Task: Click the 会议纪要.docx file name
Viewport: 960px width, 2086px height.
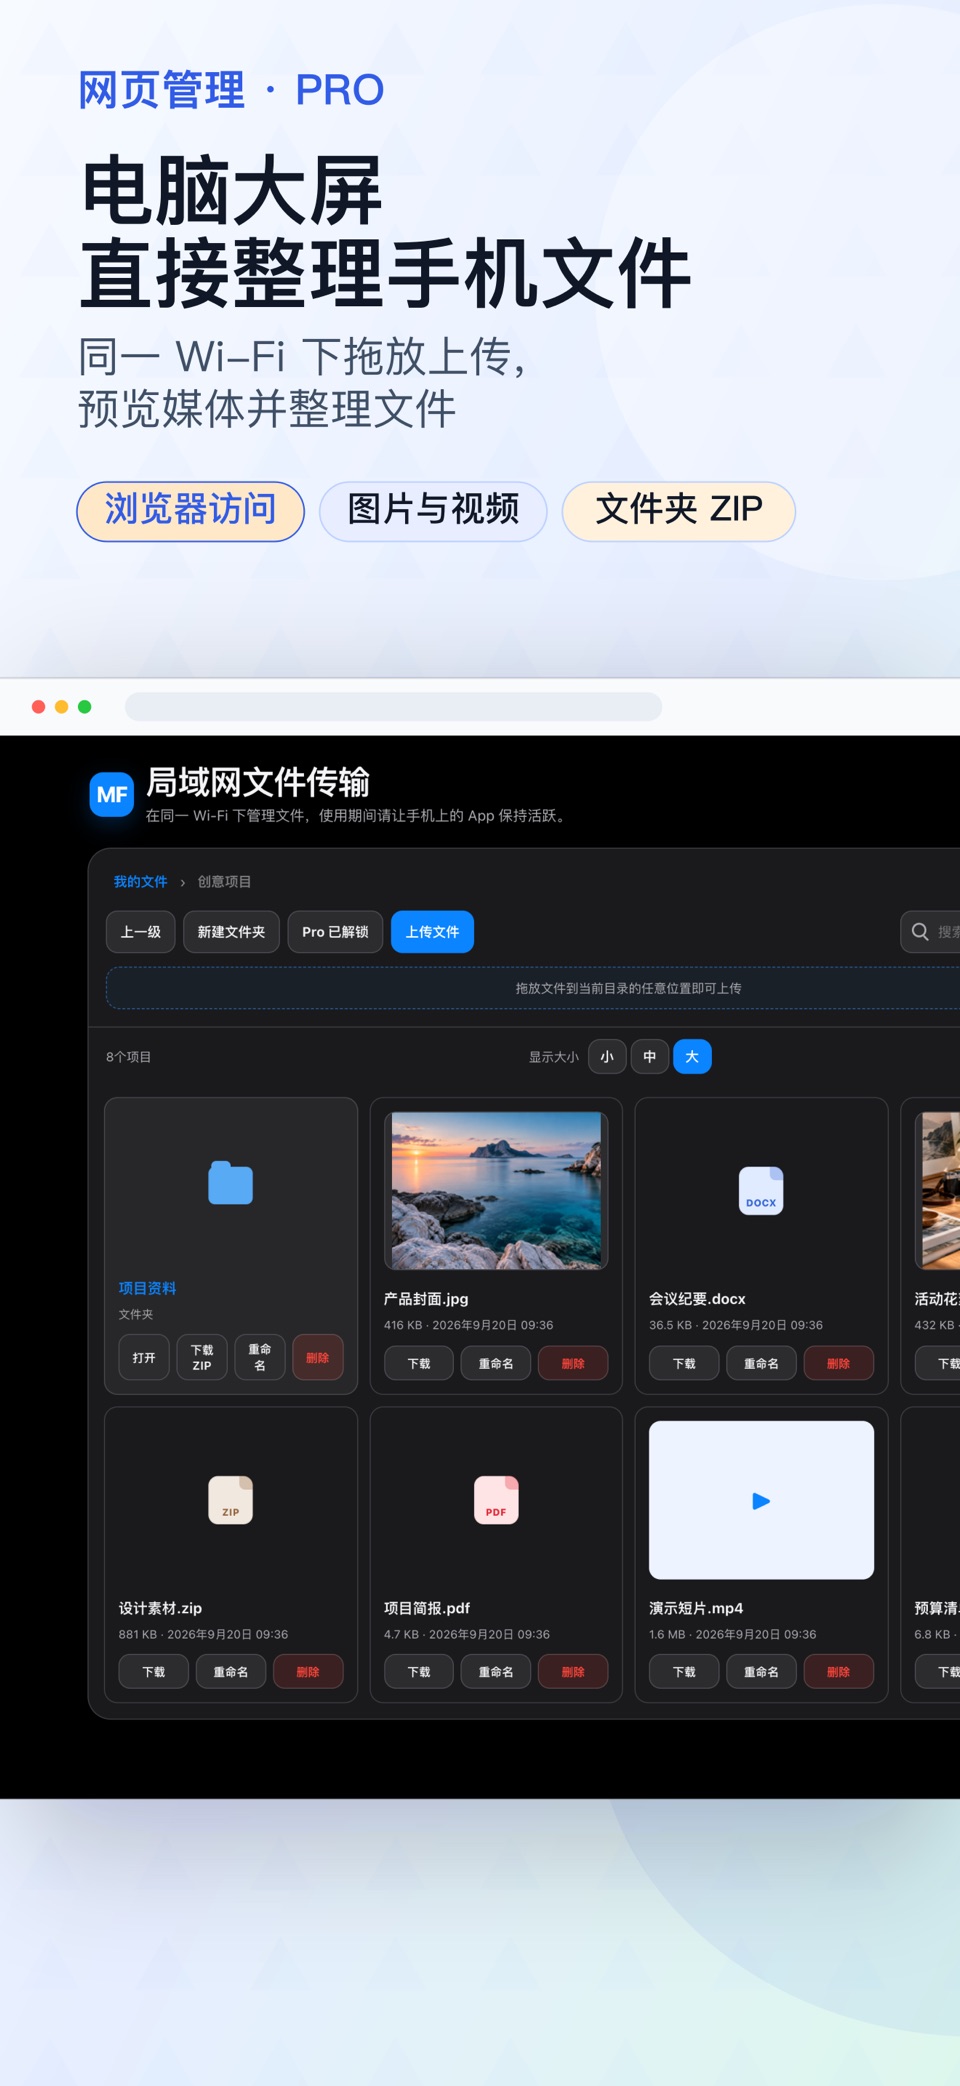Action: (x=697, y=1299)
